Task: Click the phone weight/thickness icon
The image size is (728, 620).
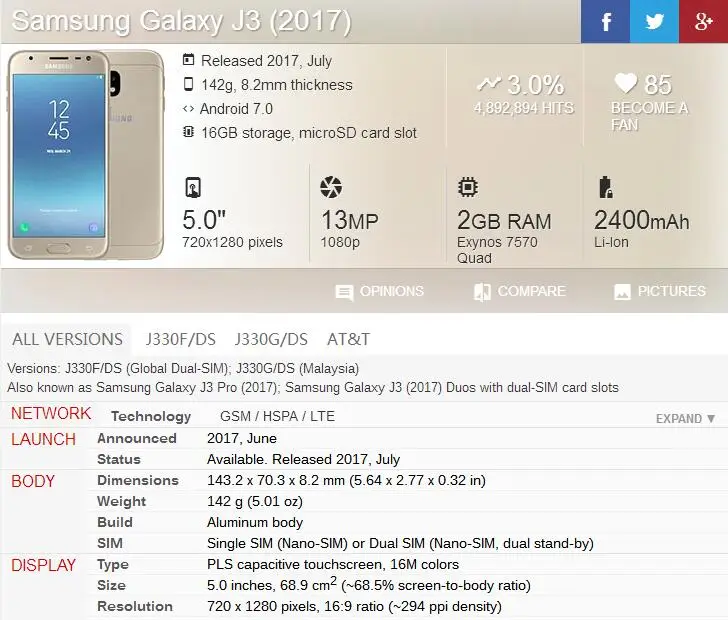Action: tap(188, 84)
